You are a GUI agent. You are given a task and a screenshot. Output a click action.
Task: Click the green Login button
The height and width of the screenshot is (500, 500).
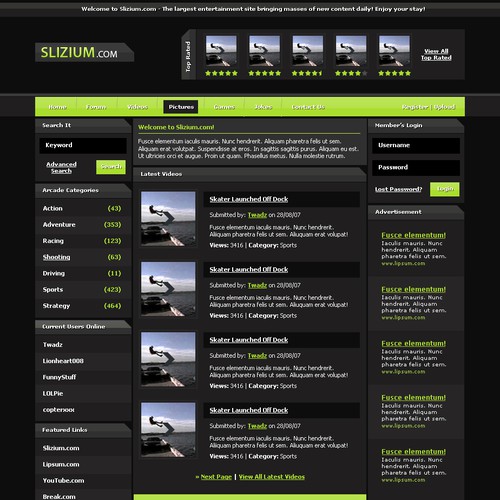(x=445, y=189)
